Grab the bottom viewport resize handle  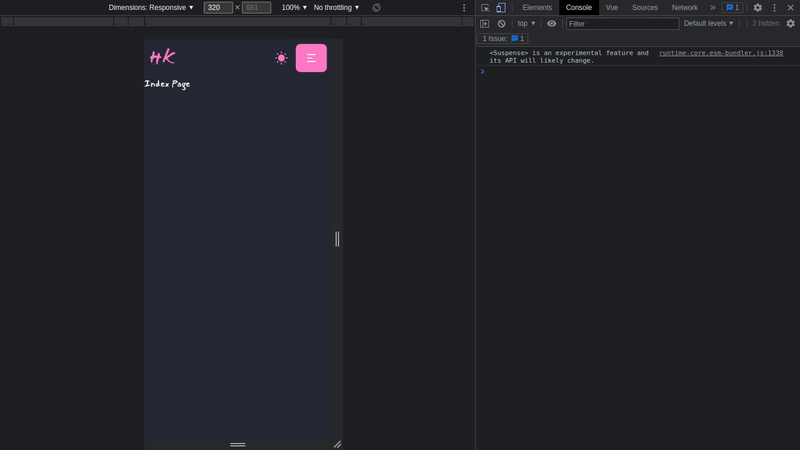point(238,444)
